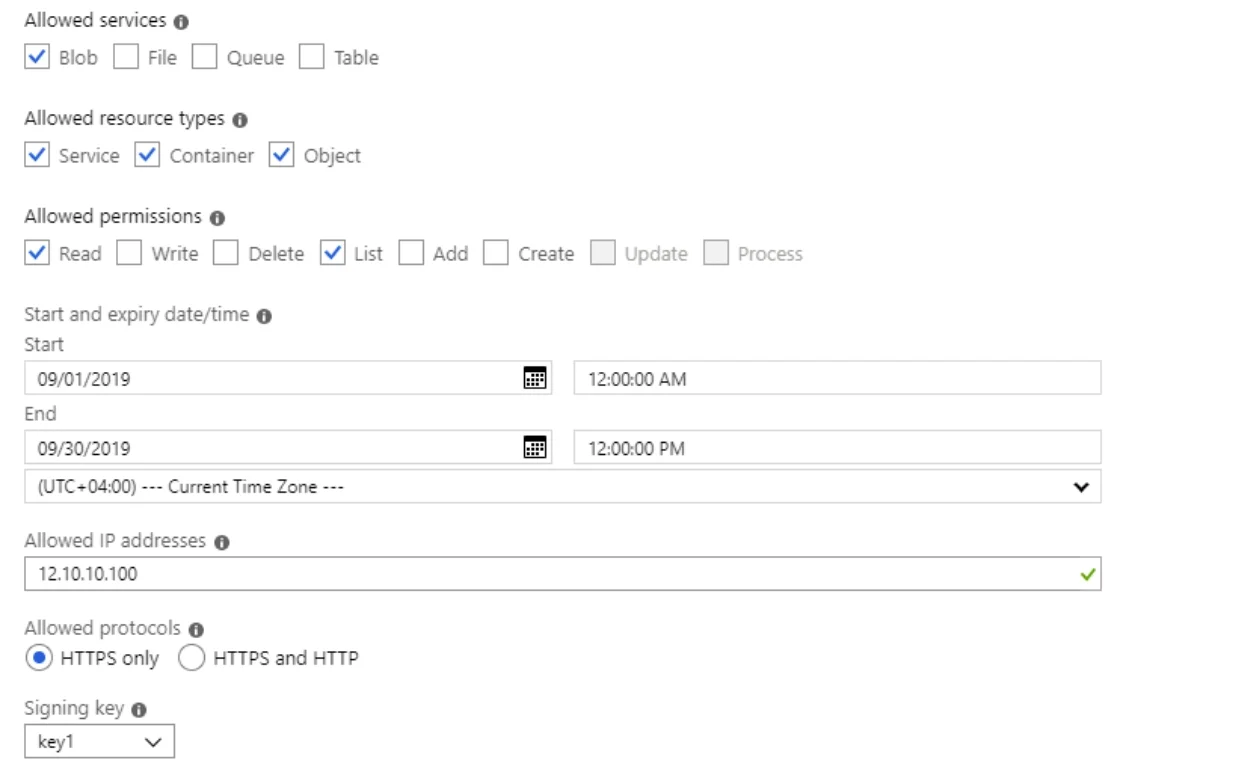
Task: Enable the Delete permission
Action: point(226,253)
